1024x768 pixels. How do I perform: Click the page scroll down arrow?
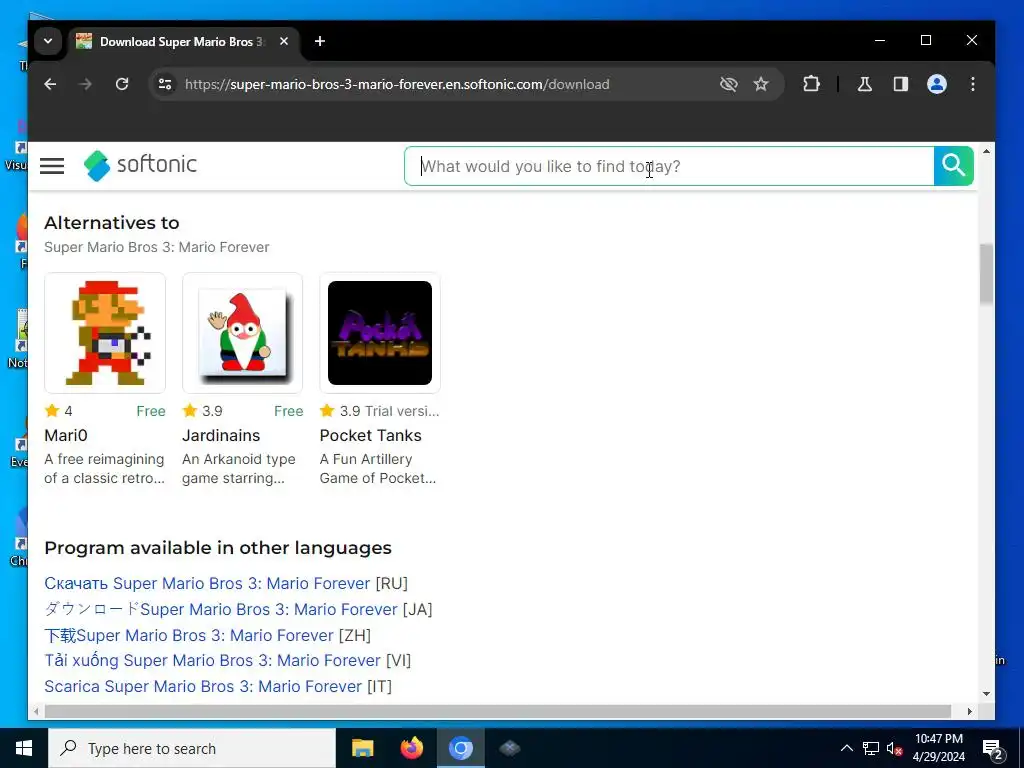point(986,694)
